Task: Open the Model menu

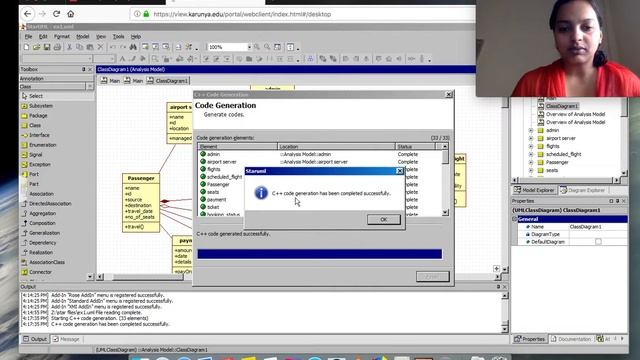Action: (x=82, y=37)
